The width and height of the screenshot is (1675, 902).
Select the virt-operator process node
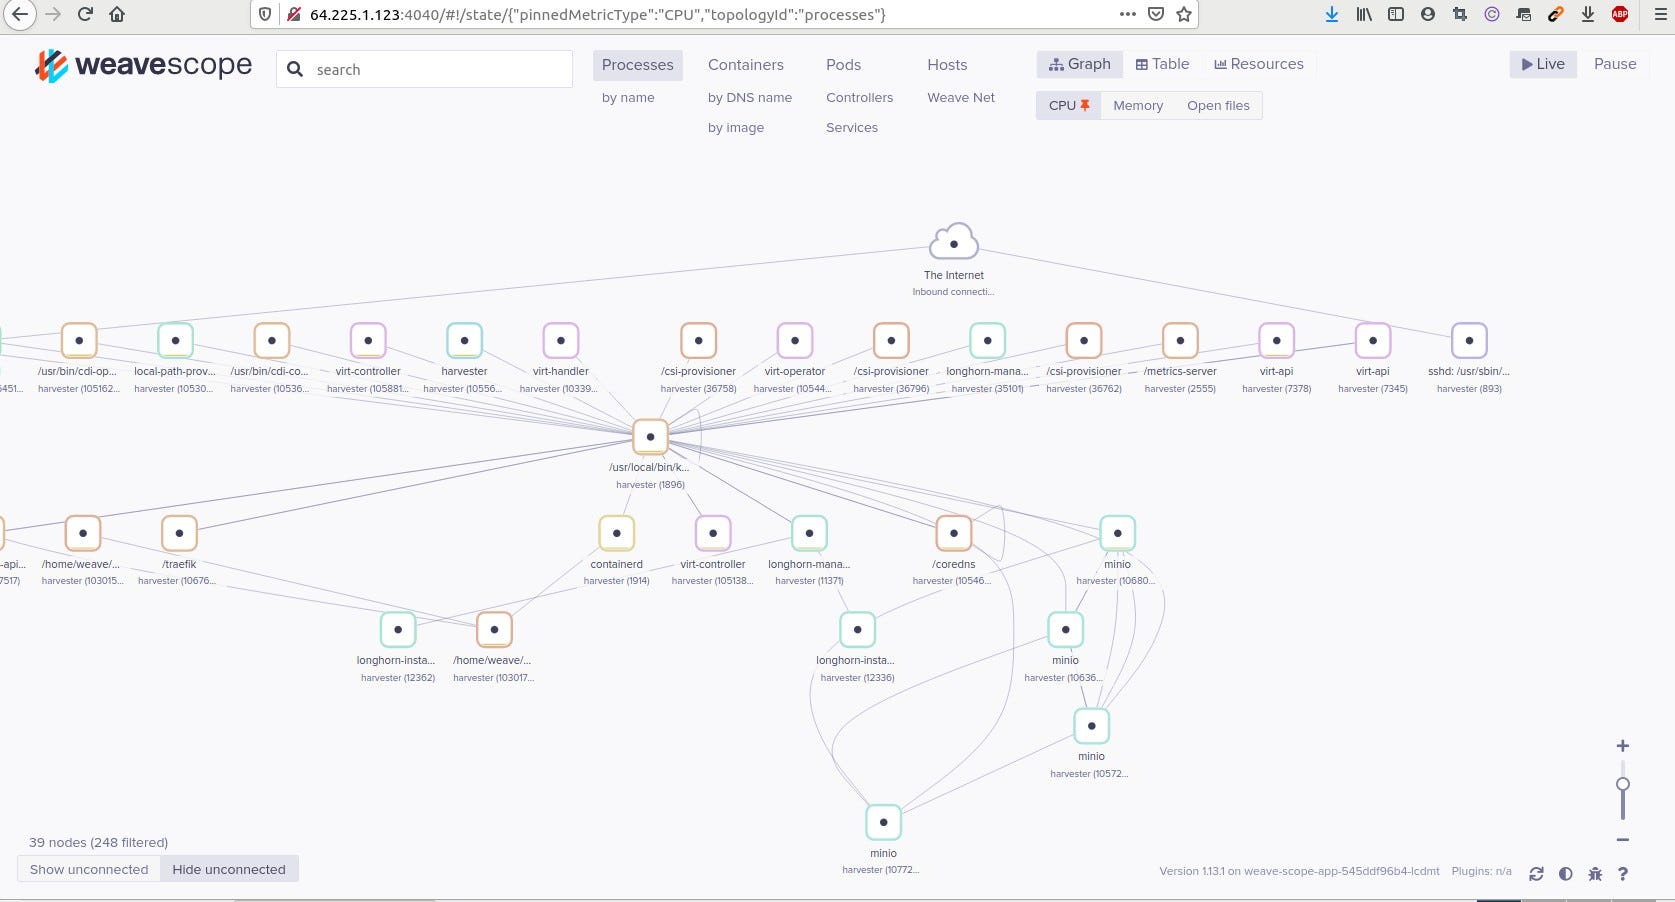pos(795,341)
